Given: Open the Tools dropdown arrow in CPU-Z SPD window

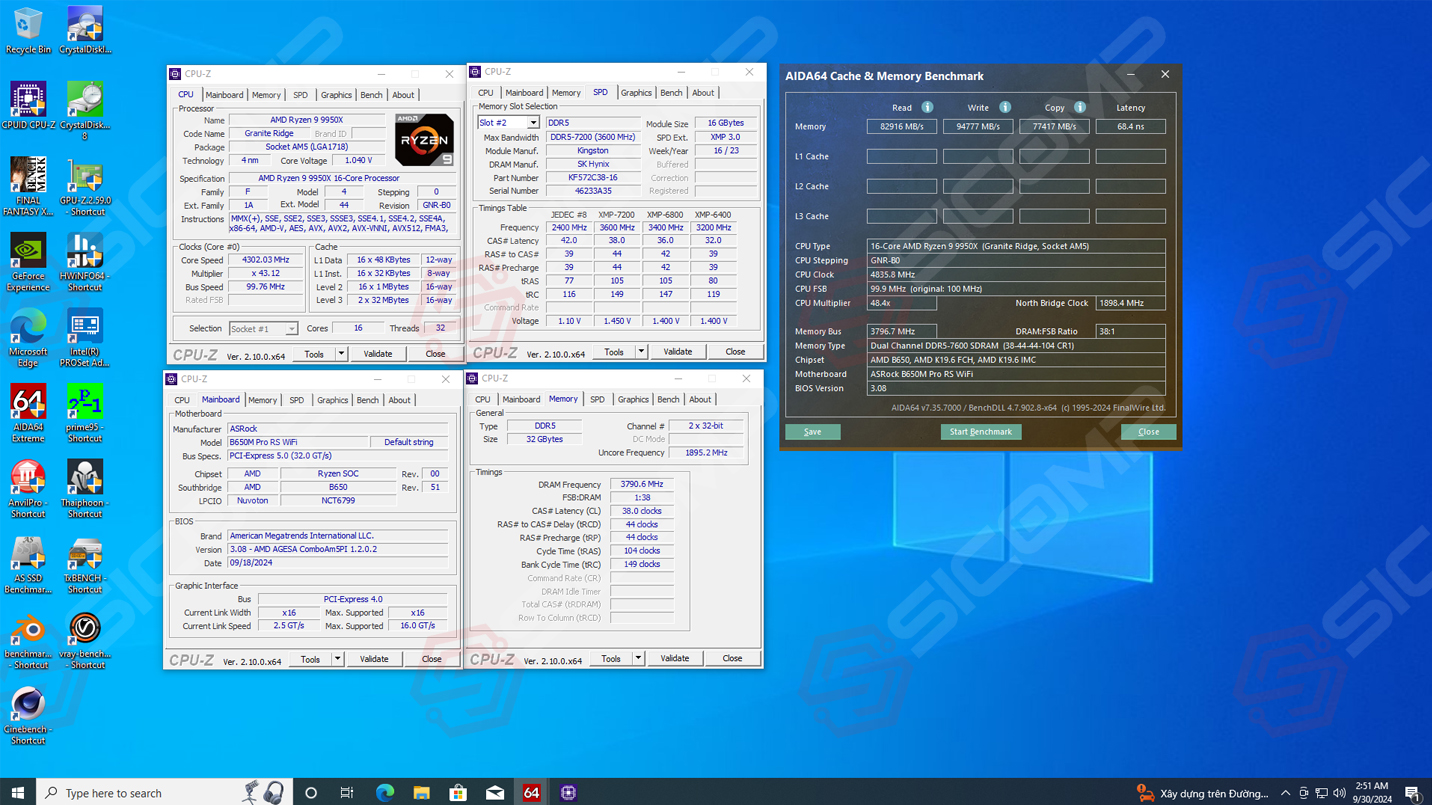Looking at the screenshot, I should pos(641,352).
